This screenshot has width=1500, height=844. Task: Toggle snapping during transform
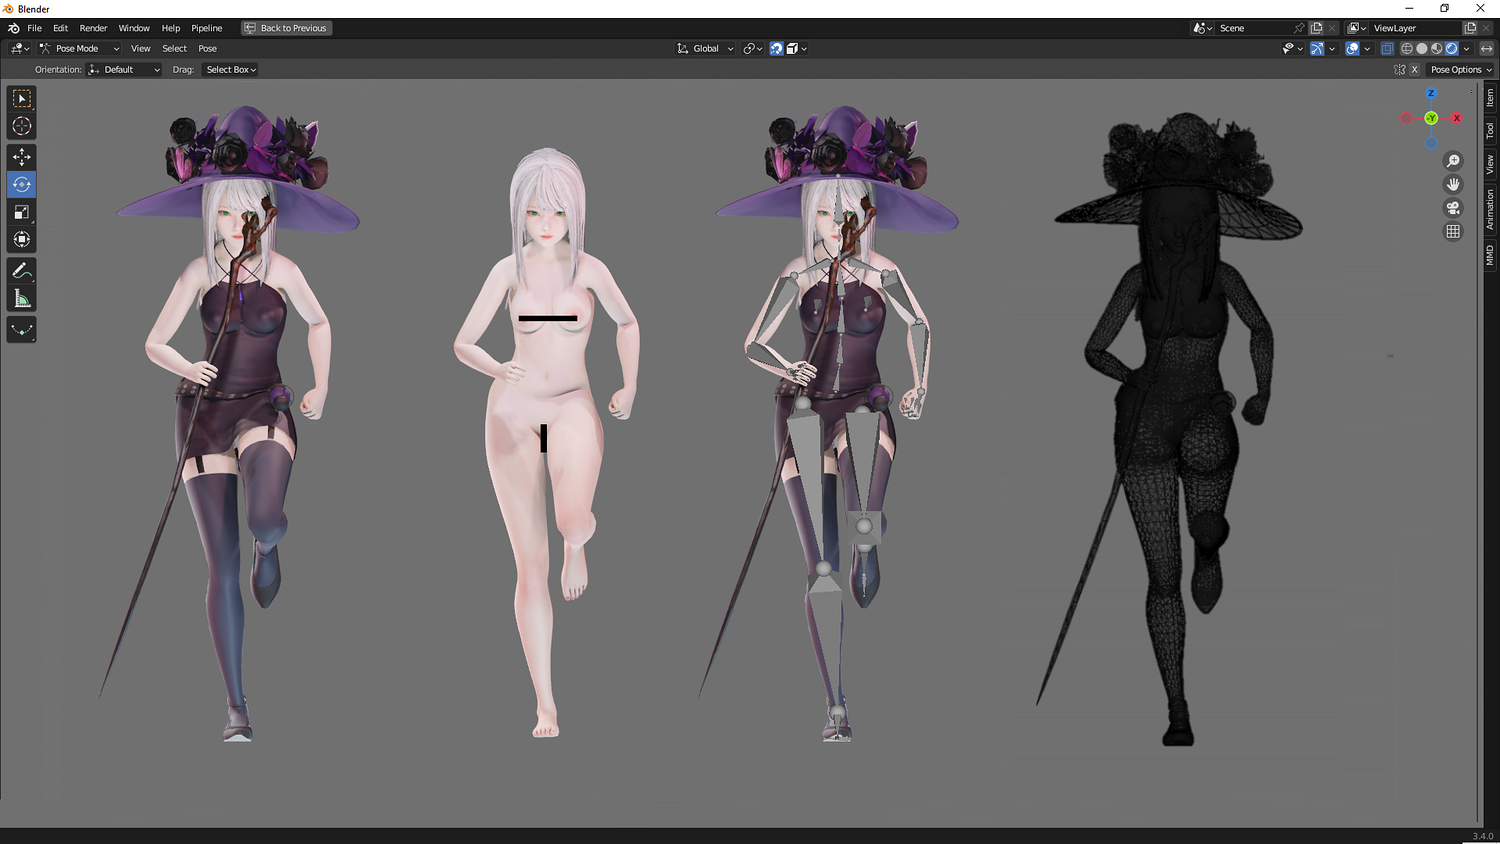point(776,48)
